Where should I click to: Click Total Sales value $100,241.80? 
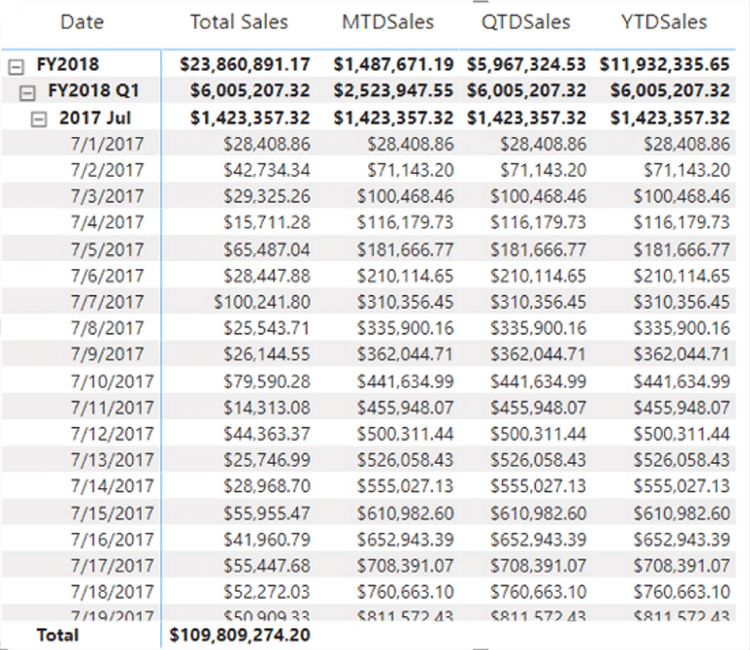tap(262, 301)
